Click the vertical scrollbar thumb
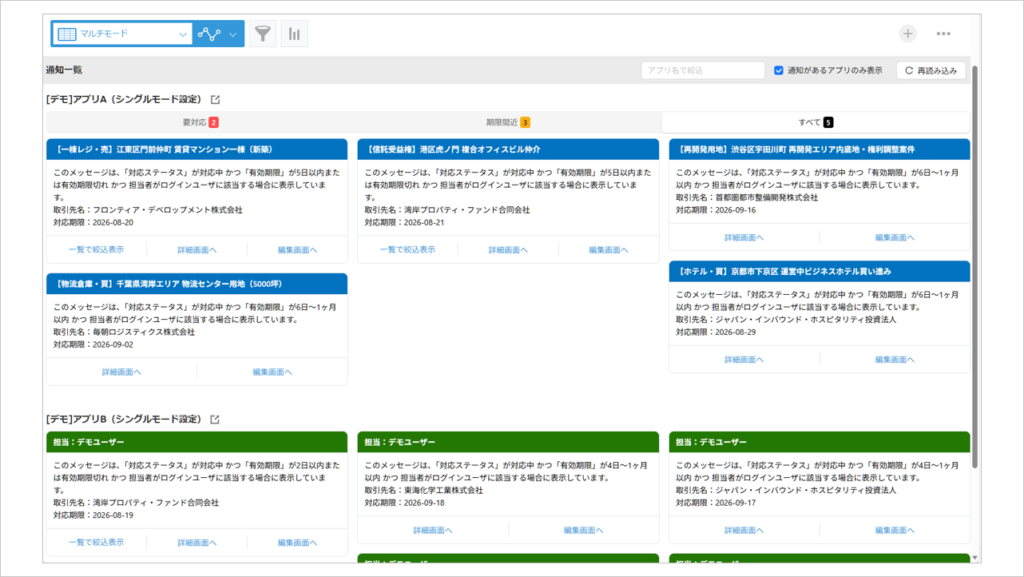The image size is (1024, 577). coord(975,266)
